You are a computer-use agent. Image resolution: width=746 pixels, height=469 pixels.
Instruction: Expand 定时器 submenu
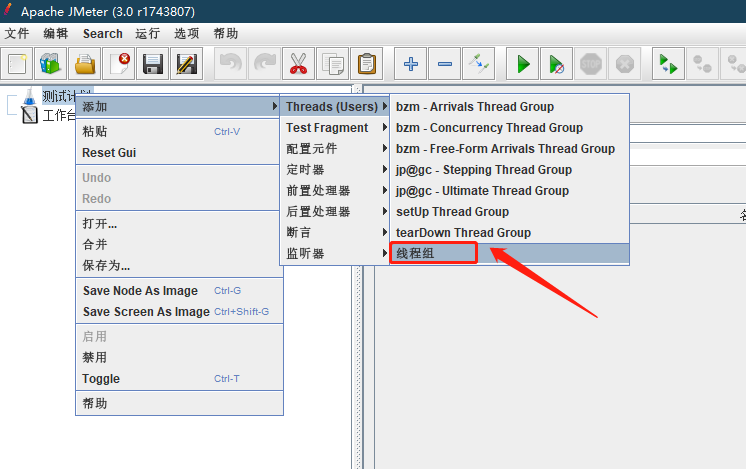(x=334, y=169)
